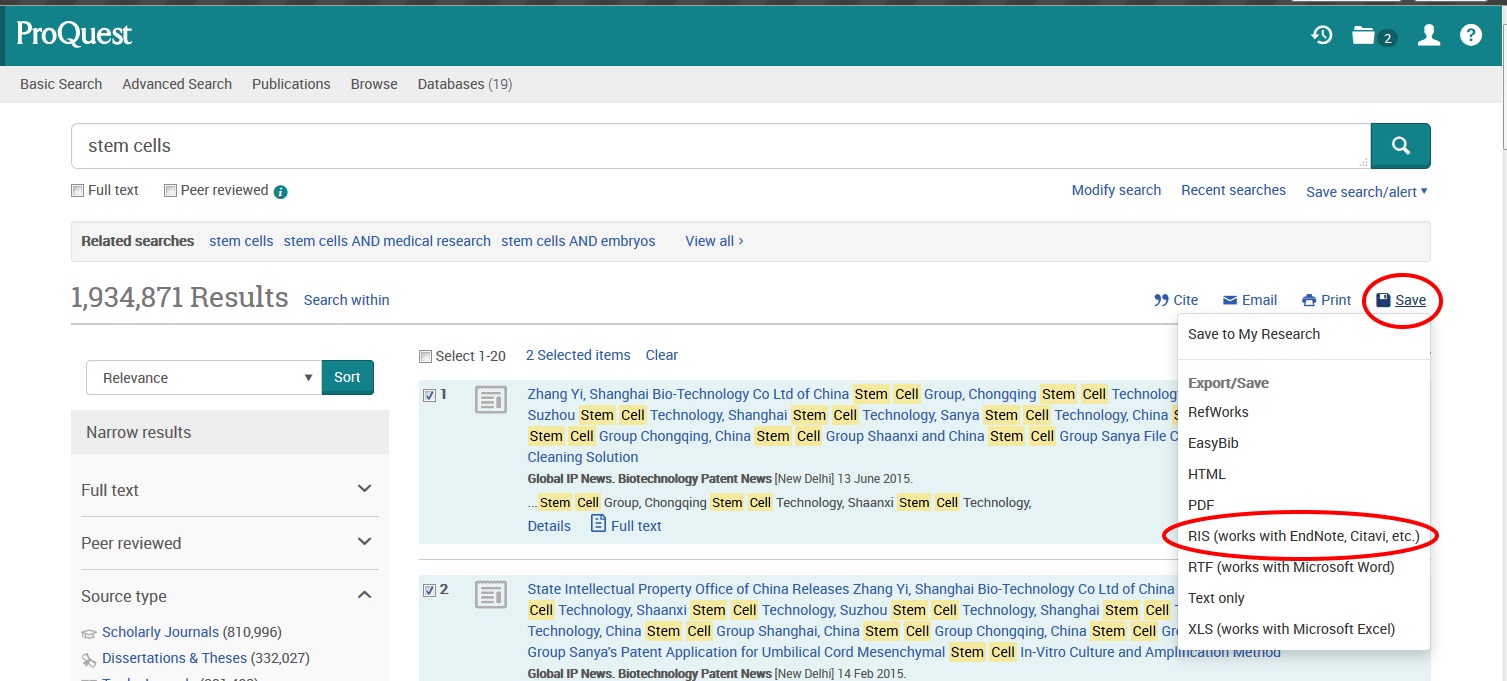Image resolution: width=1507 pixels, height=681 pixels.
Task: Click the Scholarly Journals source icon
Action: [x=89, y=633]
